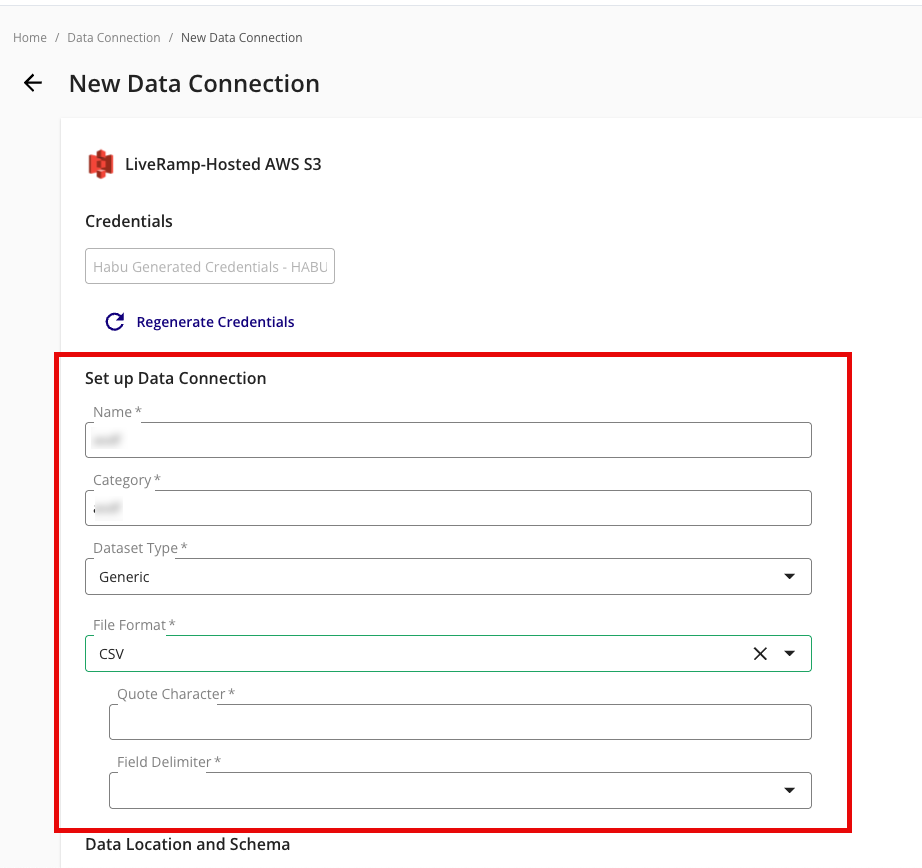
Task: Click the Data Location and Schema heading
Action: 187,844
